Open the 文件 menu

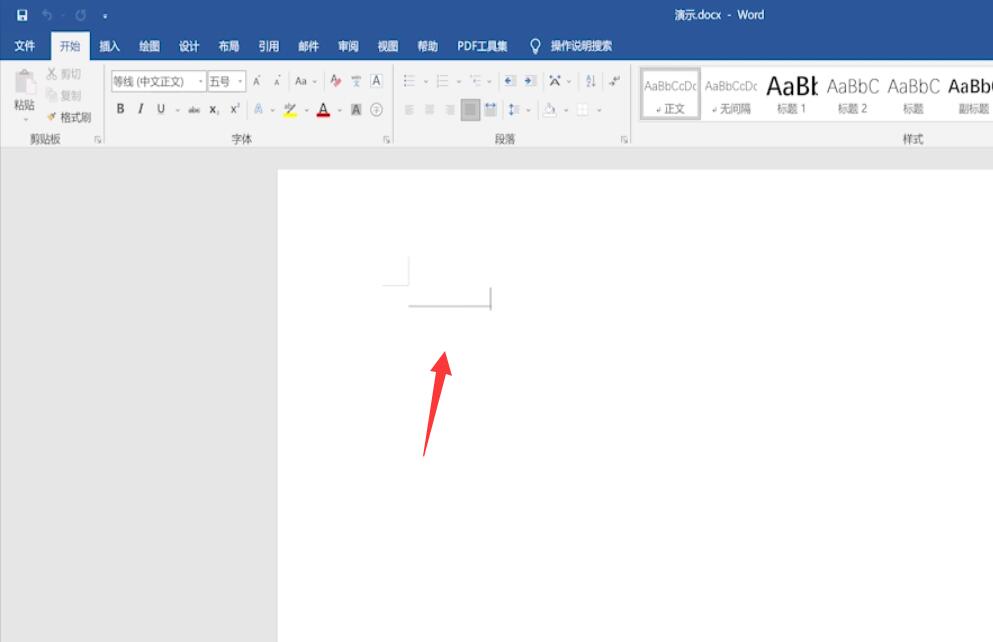tap(25, 46)
